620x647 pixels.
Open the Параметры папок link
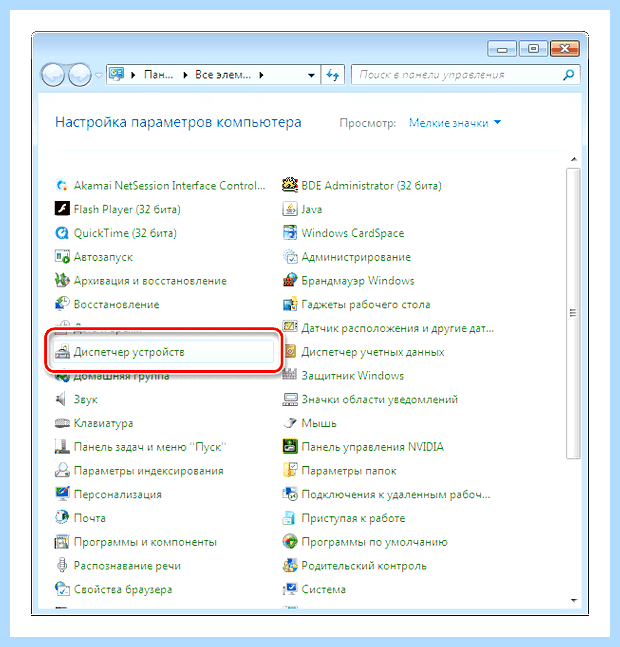[349, 470]
